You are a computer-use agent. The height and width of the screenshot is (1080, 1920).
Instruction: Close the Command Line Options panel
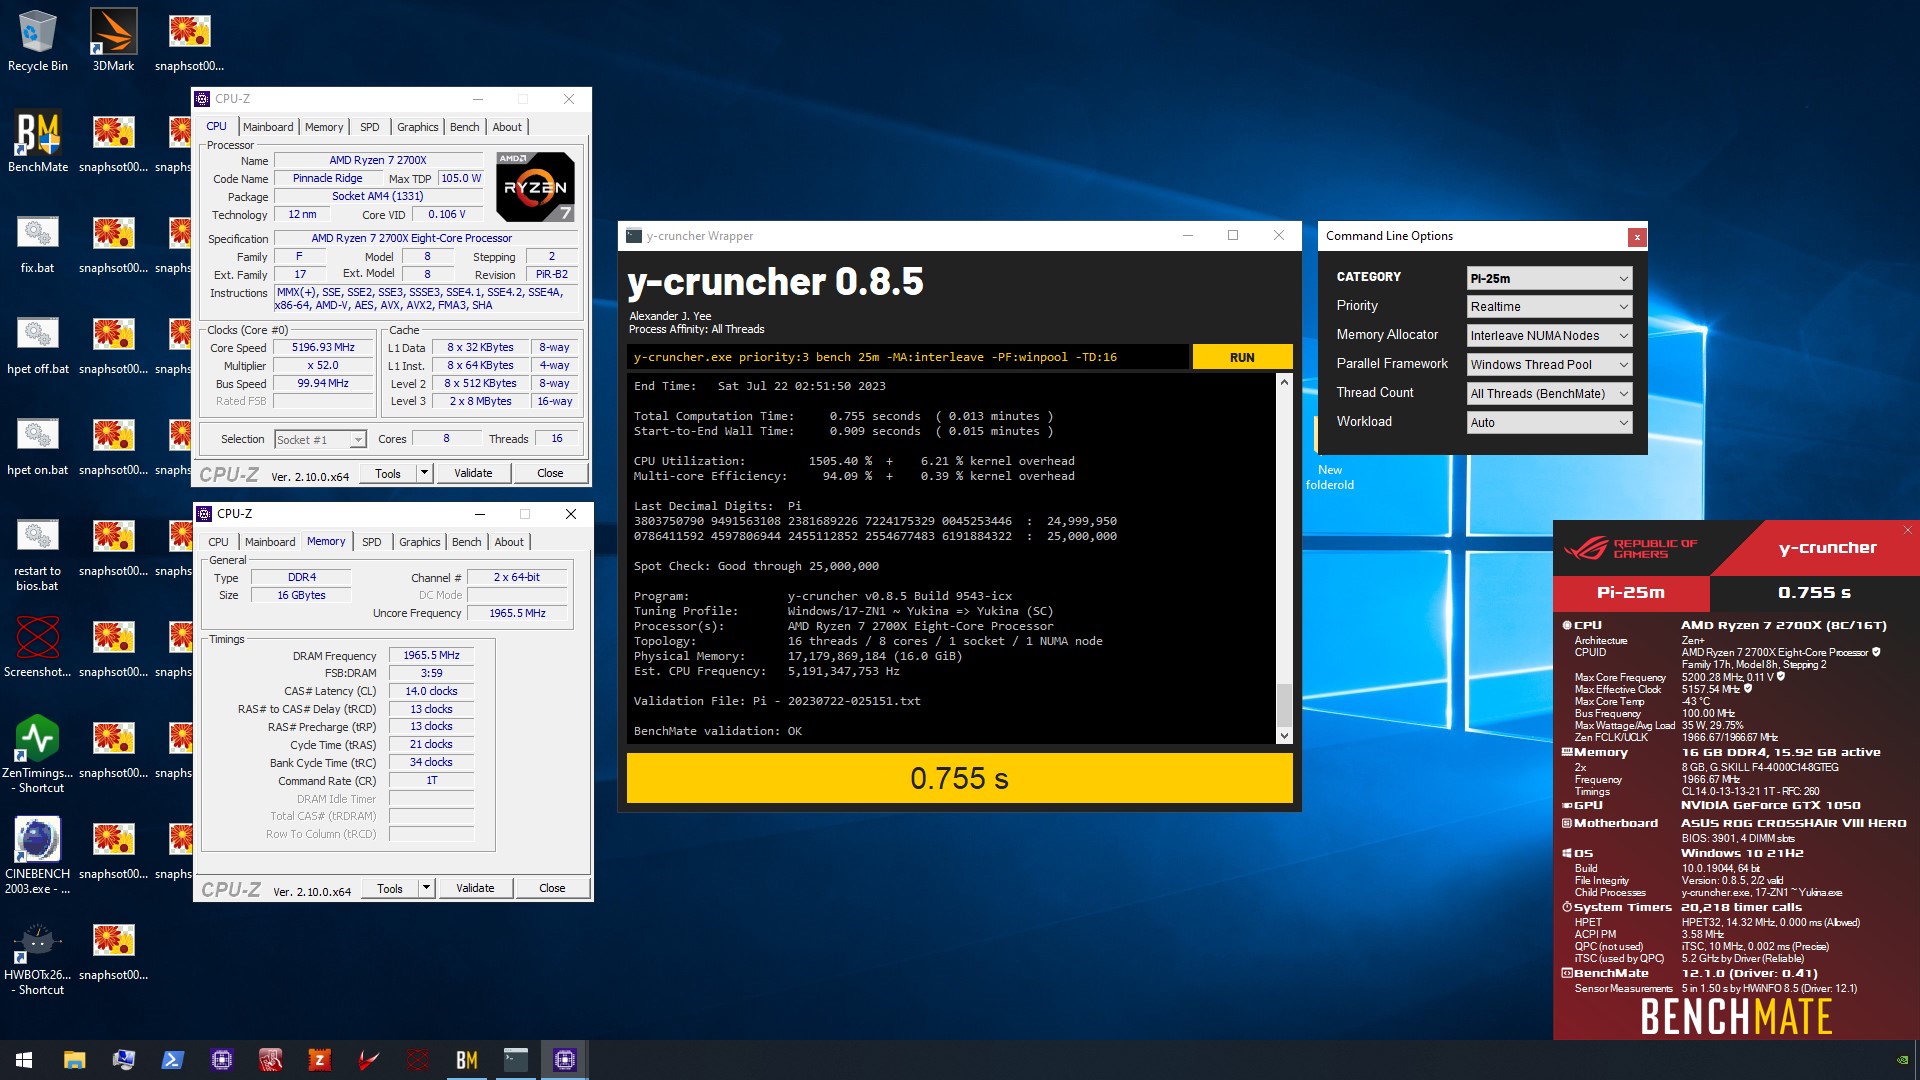(1636, 237)
